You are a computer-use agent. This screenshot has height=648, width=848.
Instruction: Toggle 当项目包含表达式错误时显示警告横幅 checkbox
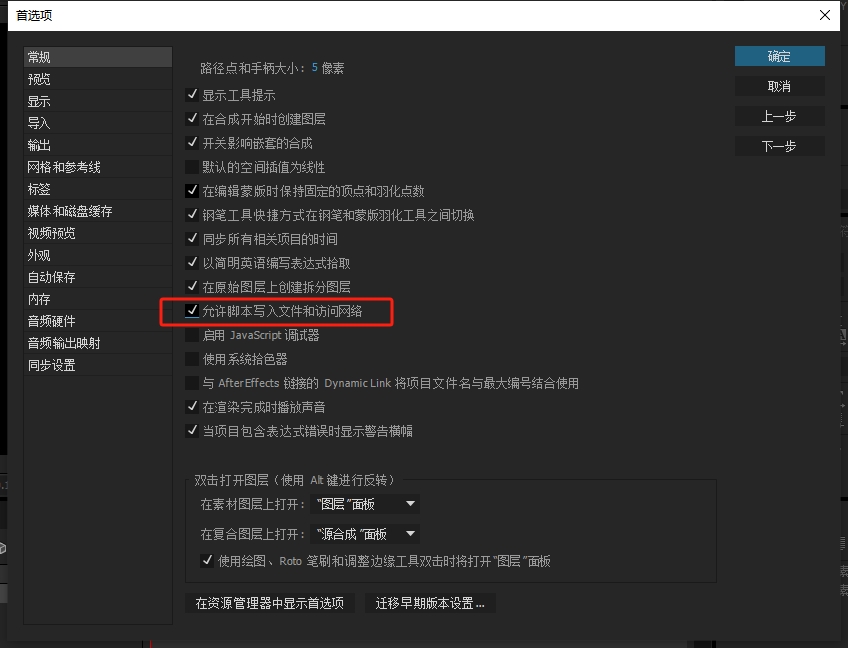192,431
